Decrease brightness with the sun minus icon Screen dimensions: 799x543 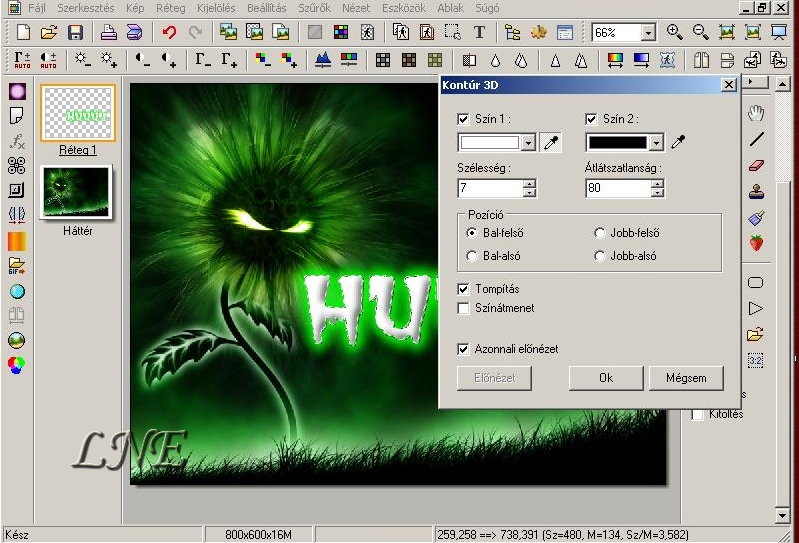82,60
